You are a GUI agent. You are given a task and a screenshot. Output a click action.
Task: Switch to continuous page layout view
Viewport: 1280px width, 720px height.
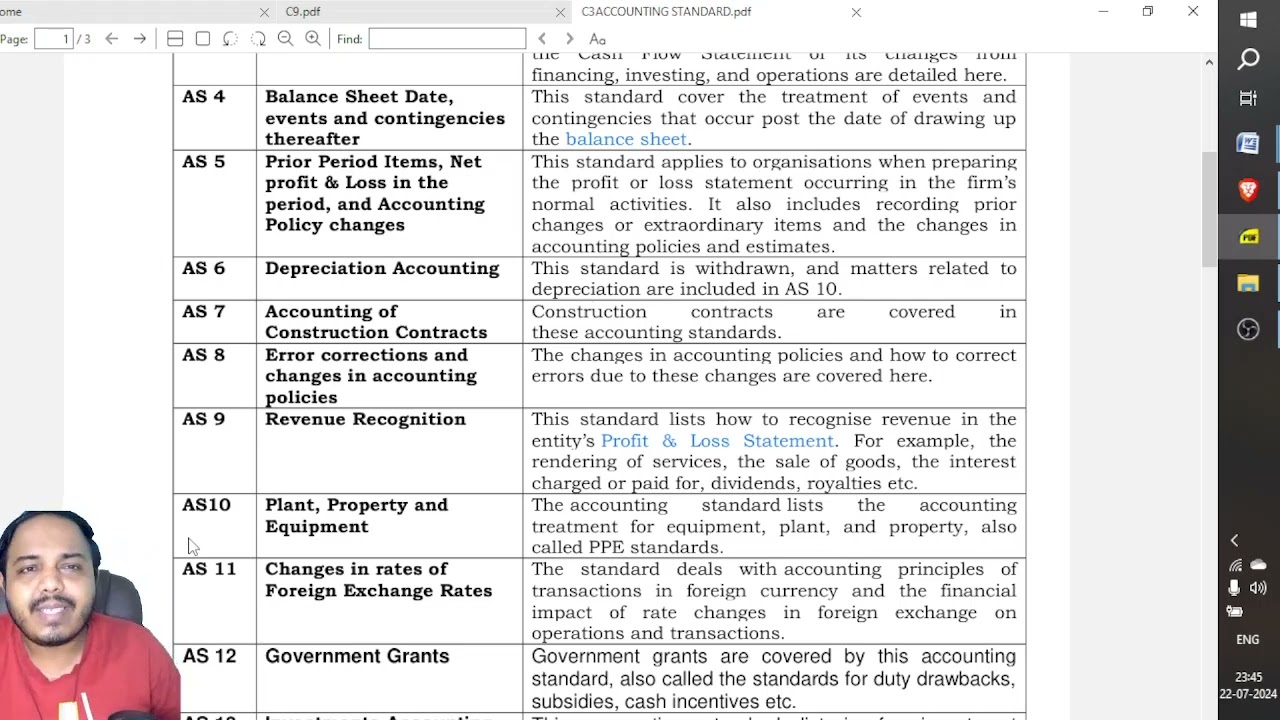click(175, 39)
